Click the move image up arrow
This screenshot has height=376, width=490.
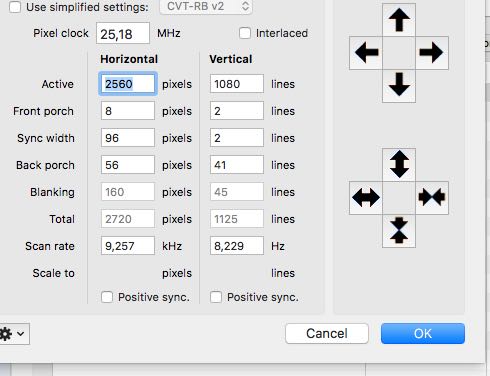click(x=399, y=20)
